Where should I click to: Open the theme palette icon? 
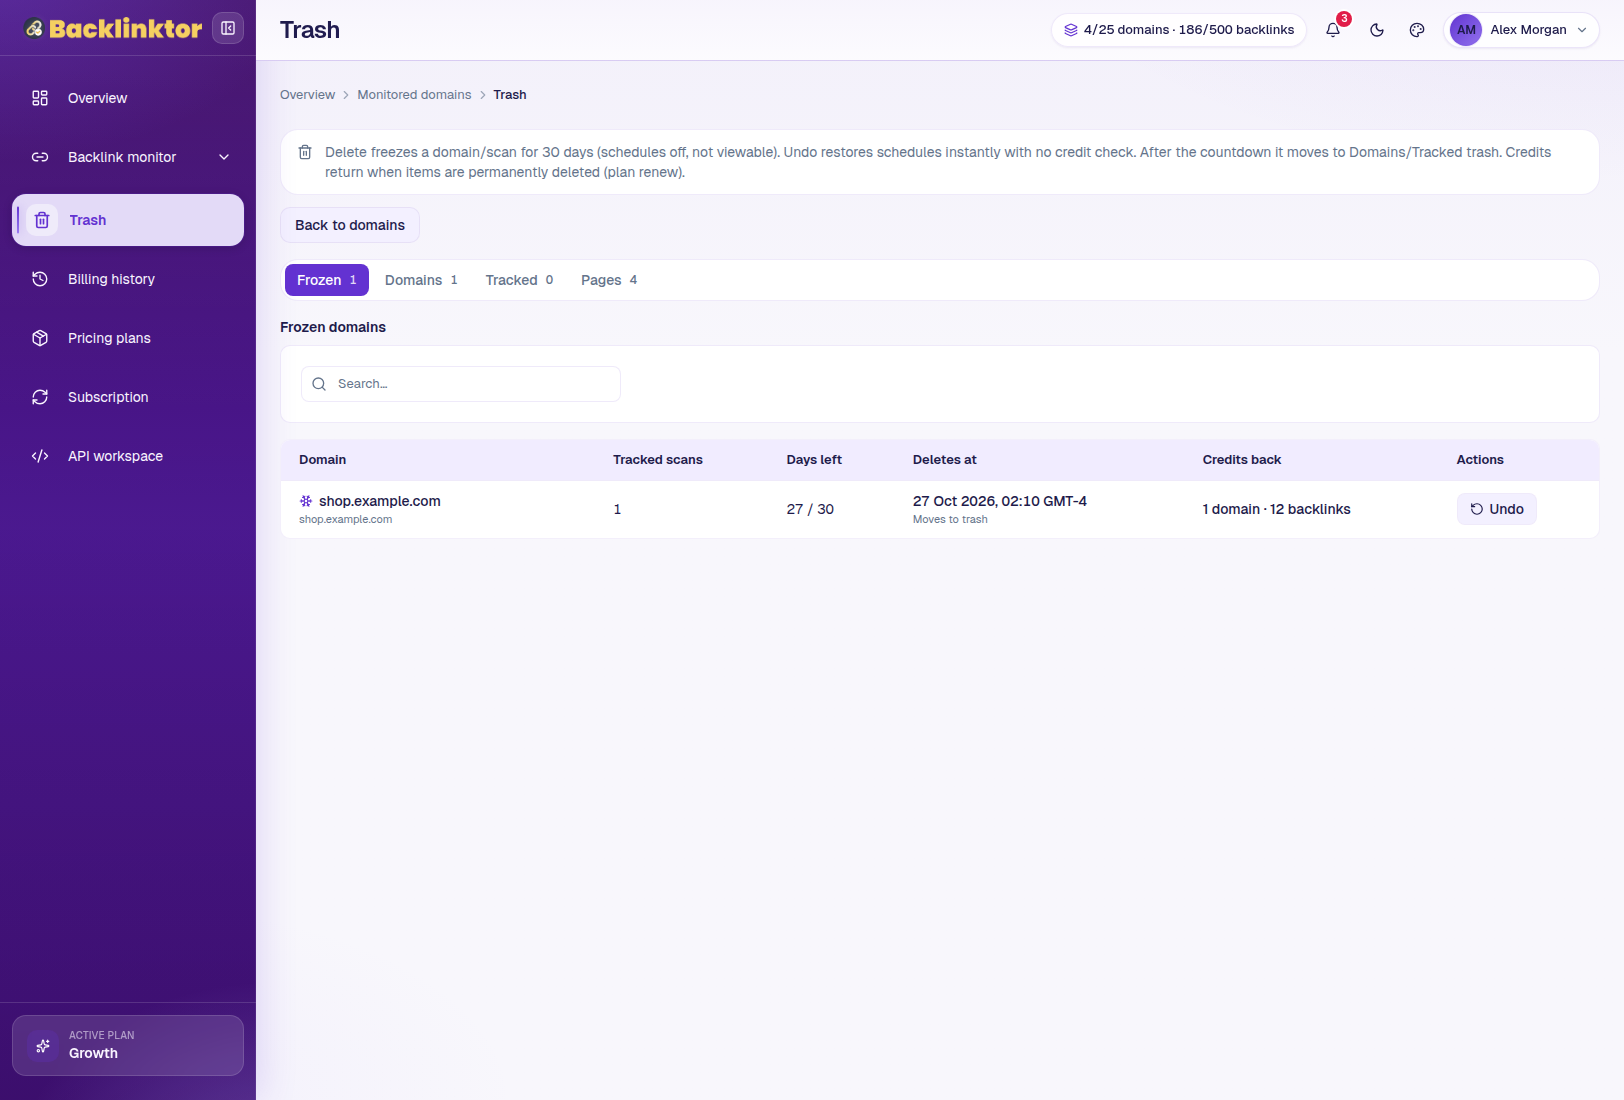point(1417,30)
